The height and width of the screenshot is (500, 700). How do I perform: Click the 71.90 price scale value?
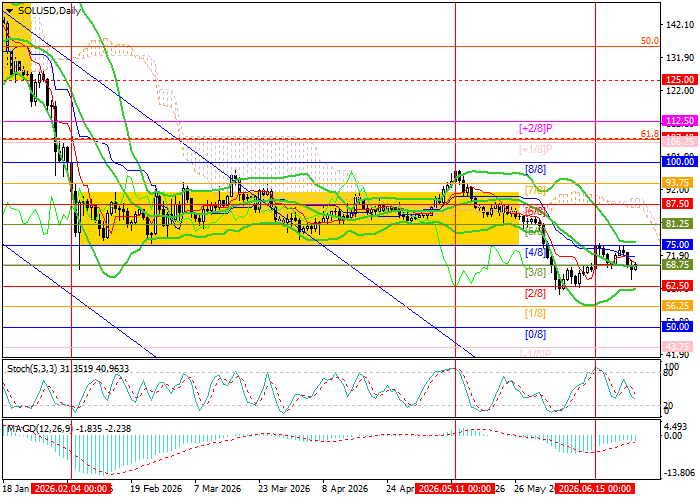point(679,256)
